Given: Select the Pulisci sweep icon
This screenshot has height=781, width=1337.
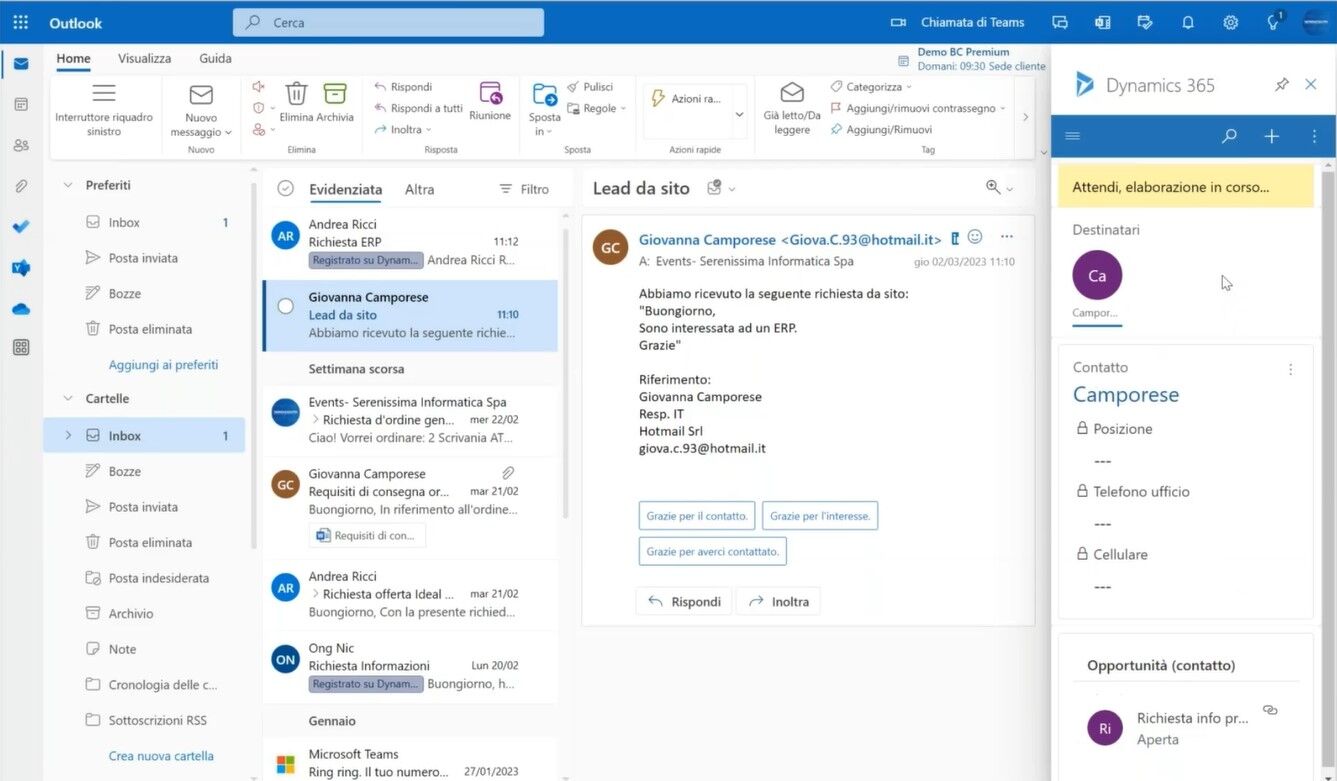Looking at the screenshot, I should [572, 87].
